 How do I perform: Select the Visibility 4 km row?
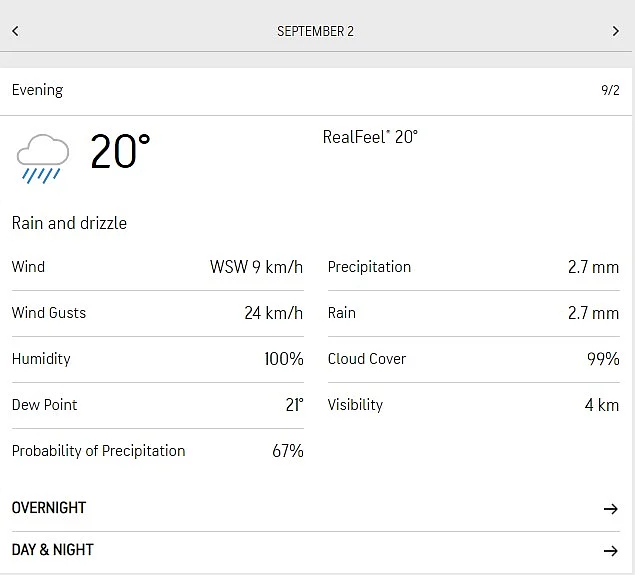pos(474,405)
